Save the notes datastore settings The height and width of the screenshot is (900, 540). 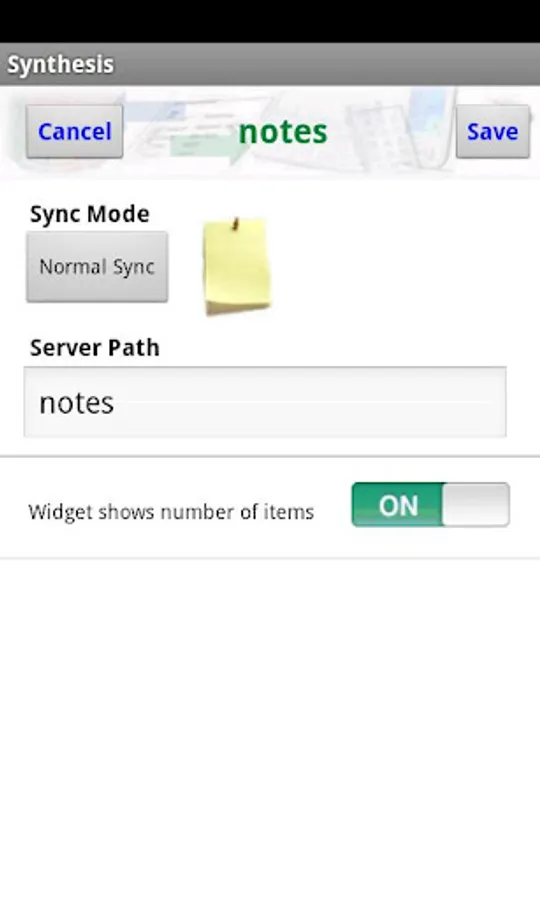coord(492,131)
